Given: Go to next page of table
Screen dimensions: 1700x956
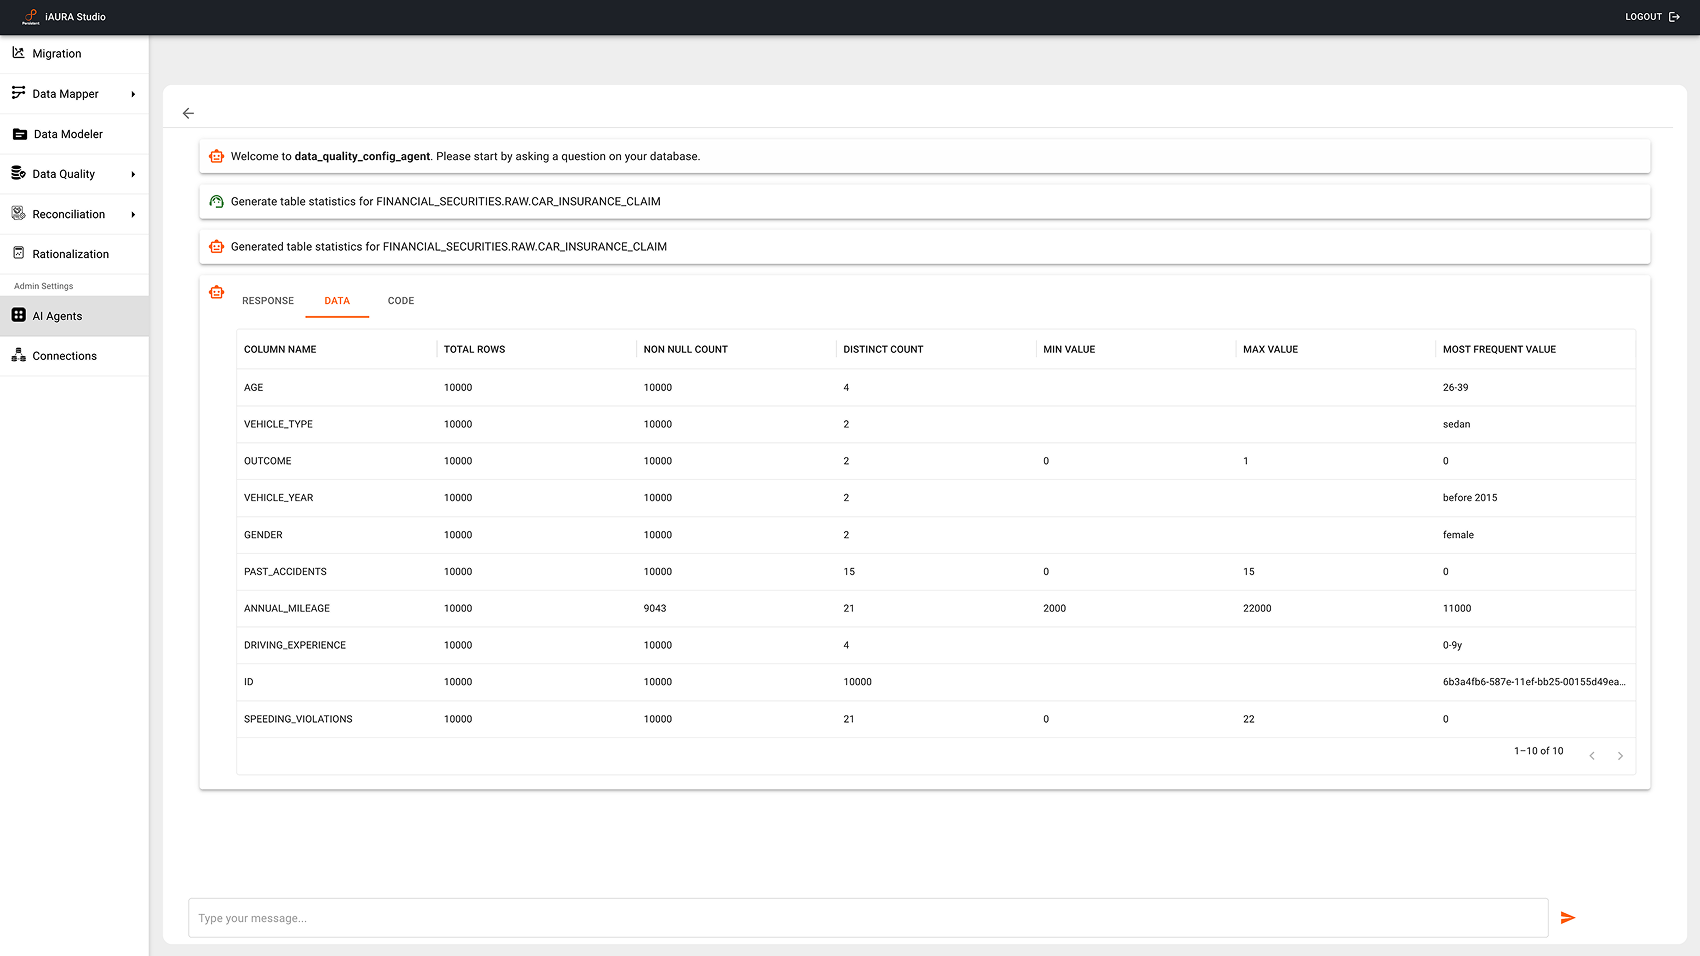Looking at the screenshot, I should point(1620,756).
